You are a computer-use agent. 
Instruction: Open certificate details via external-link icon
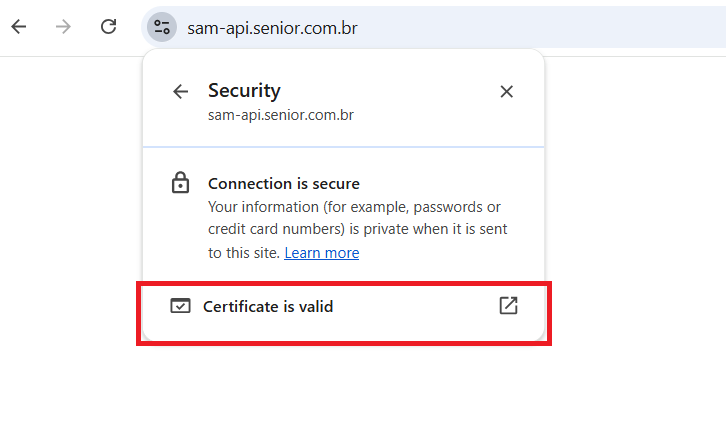coord(508,306)
